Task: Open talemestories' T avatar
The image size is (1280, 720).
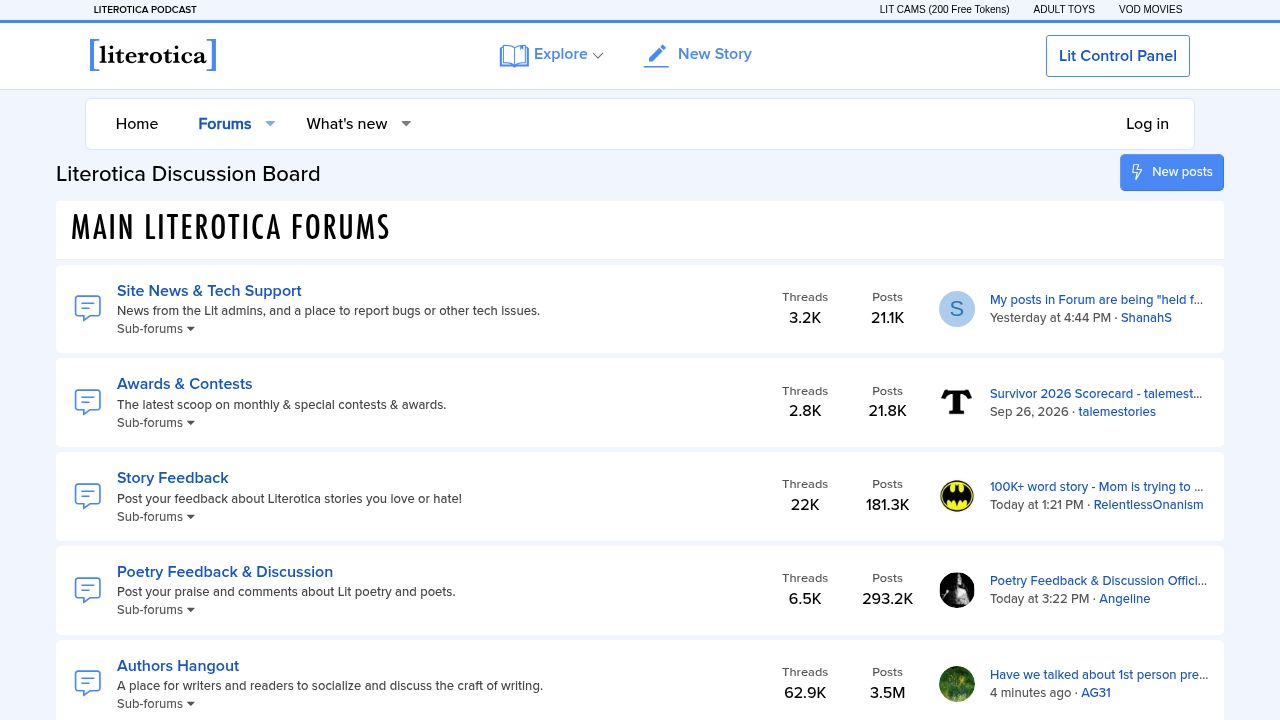Action: (x=957, y=402)
